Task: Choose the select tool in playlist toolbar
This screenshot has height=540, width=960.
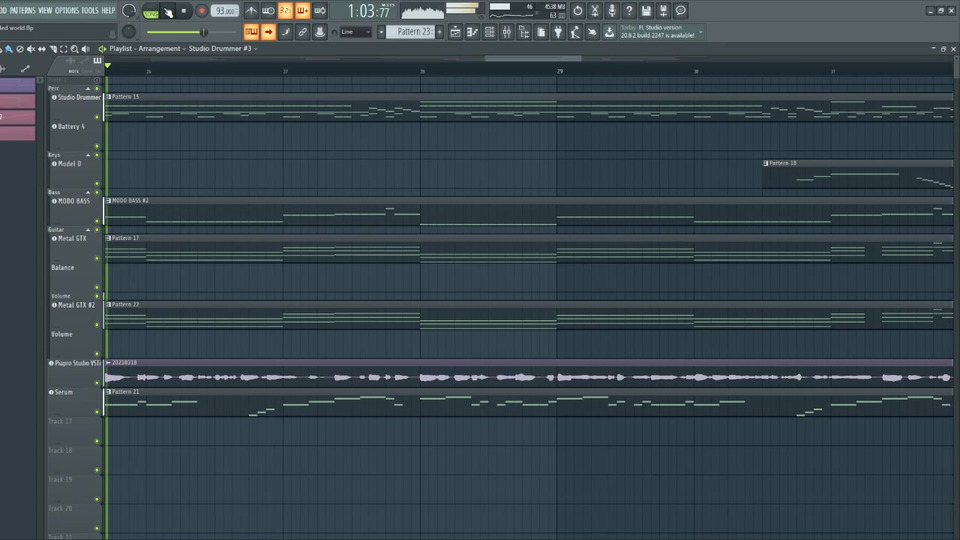Action: [64, 49]
